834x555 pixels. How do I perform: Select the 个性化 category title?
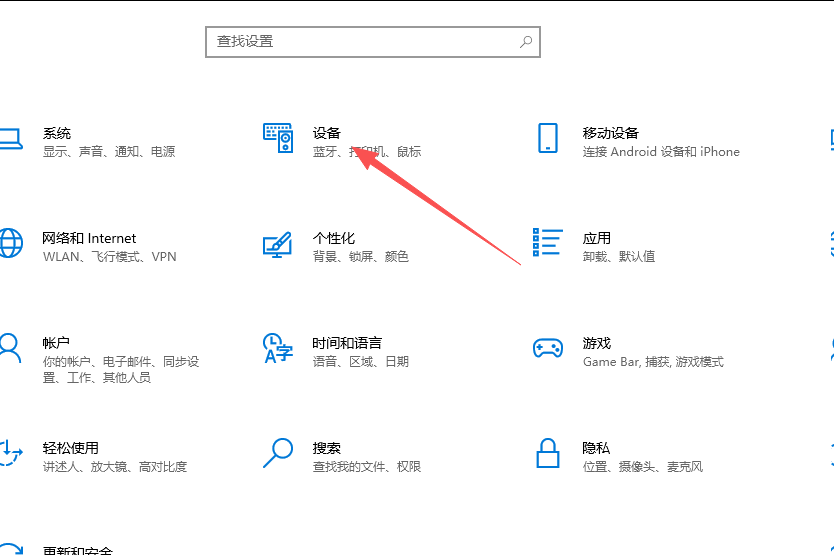coord(333,238)
